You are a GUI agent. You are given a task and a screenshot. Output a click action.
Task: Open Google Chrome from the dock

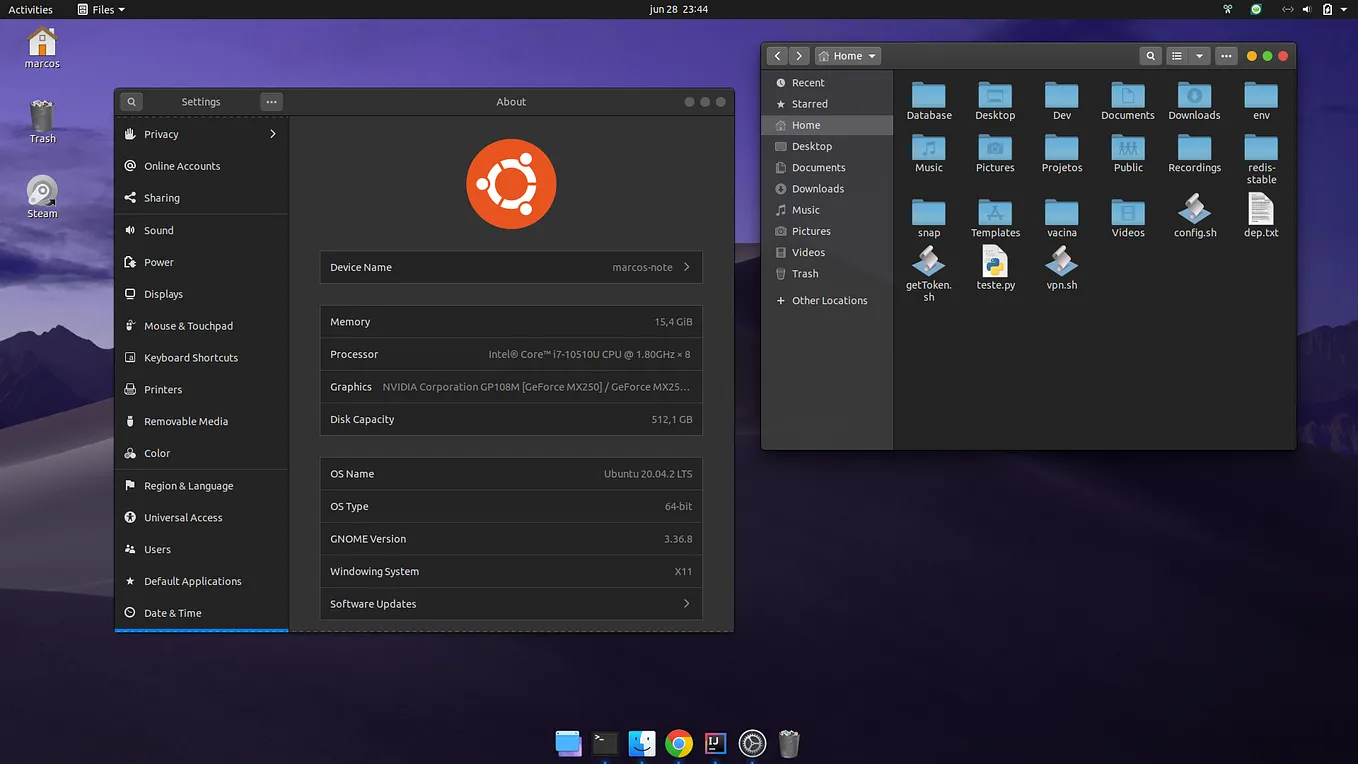click(x=678, y=744)
